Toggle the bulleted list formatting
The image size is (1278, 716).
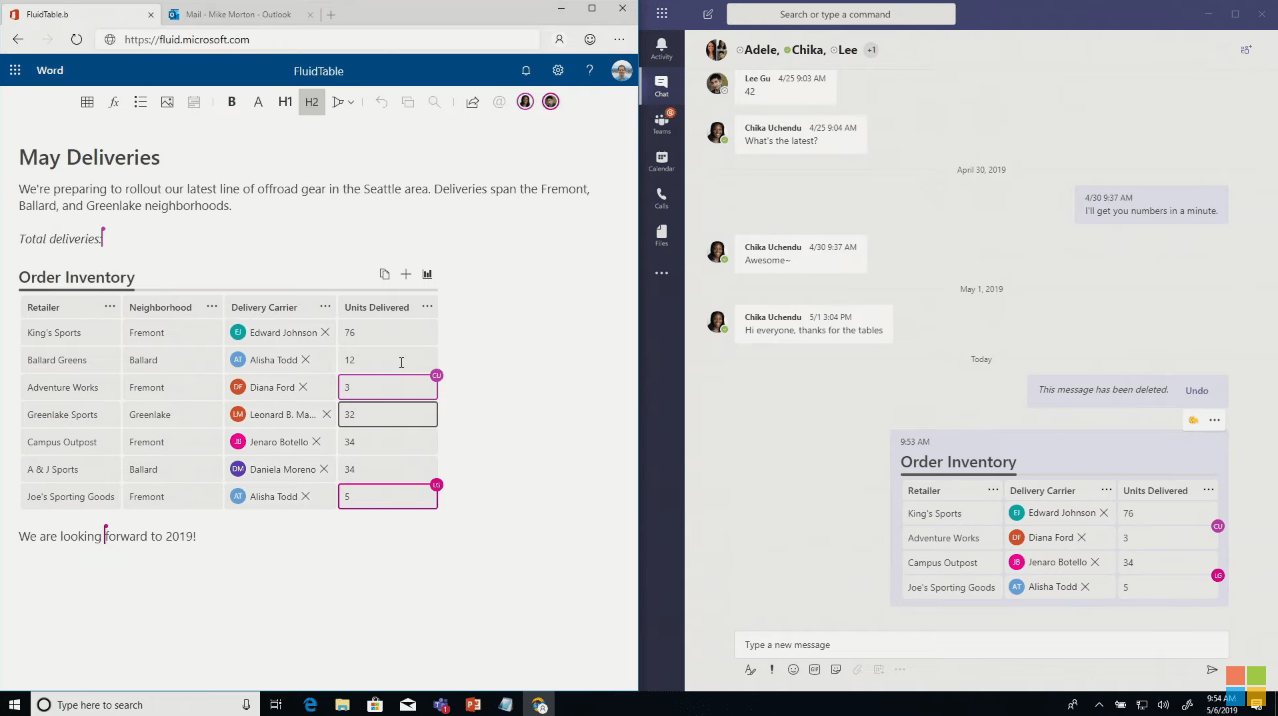(140, 101)
